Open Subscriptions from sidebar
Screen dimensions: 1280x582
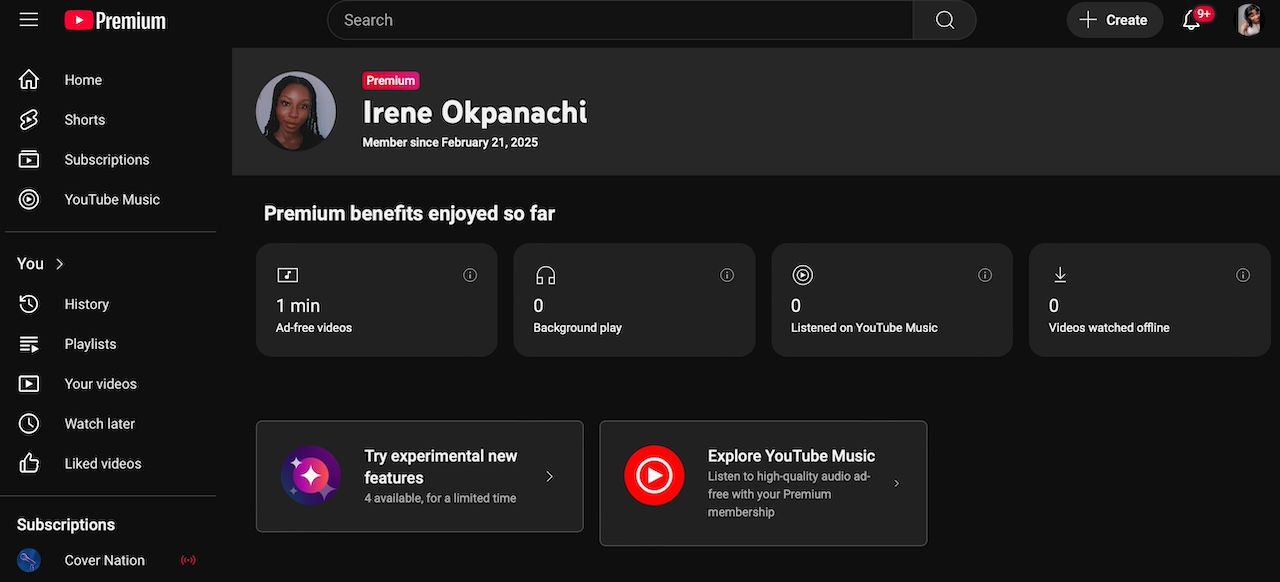108,159
